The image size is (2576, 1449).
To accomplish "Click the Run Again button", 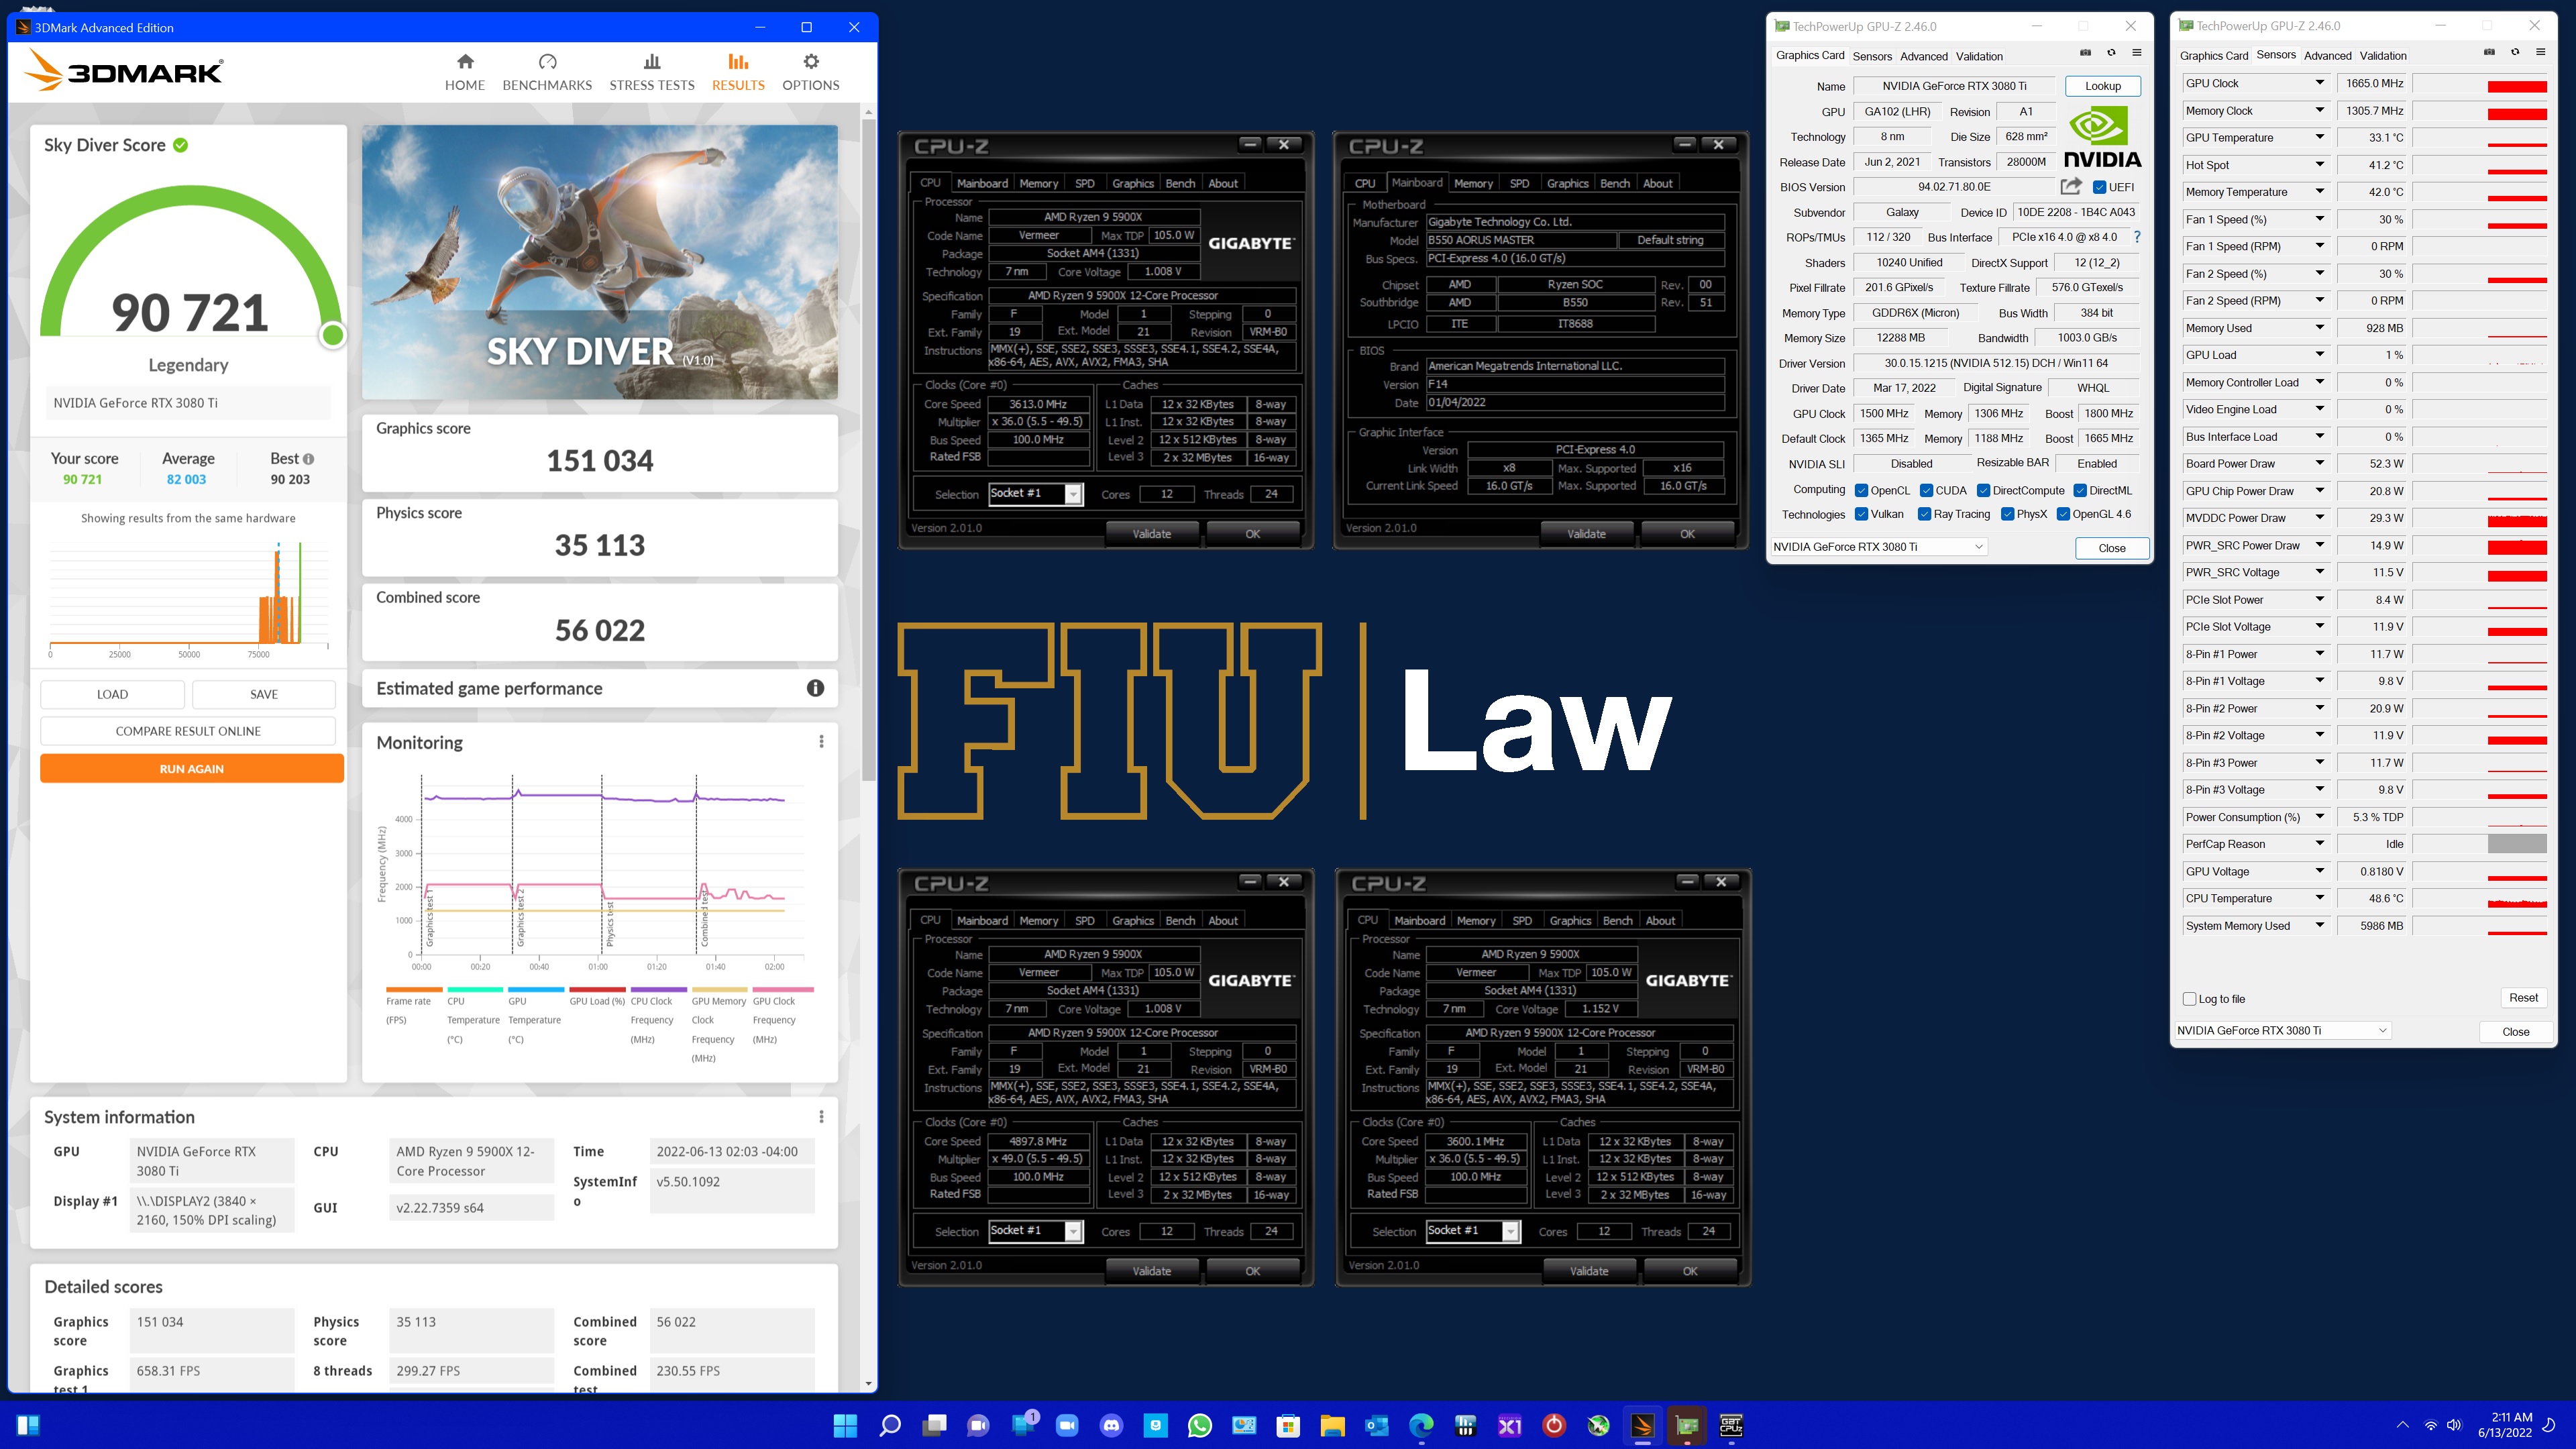I will pyautogui.click(x=192, y=769).
